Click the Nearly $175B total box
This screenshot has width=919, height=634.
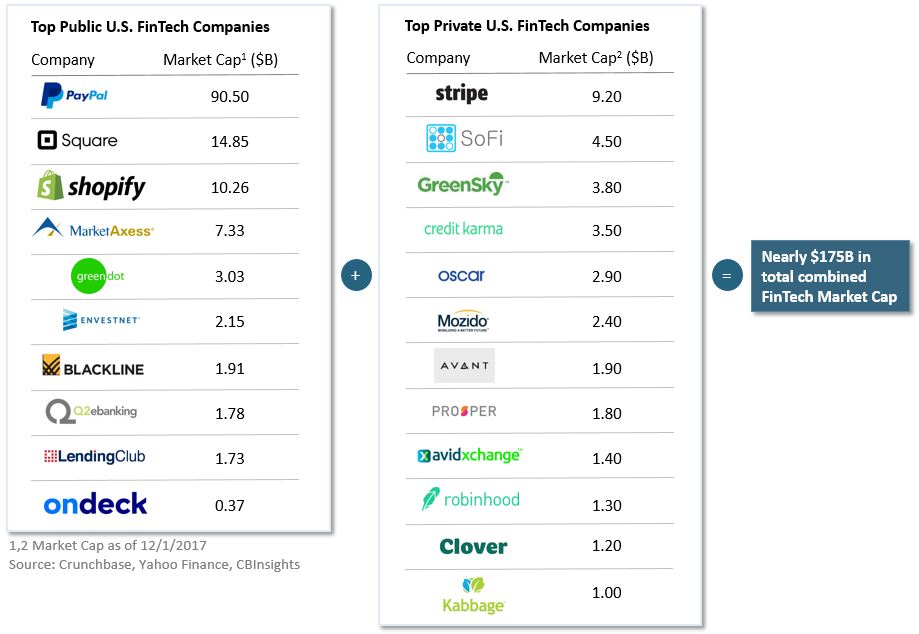click(x=830, y=276)
